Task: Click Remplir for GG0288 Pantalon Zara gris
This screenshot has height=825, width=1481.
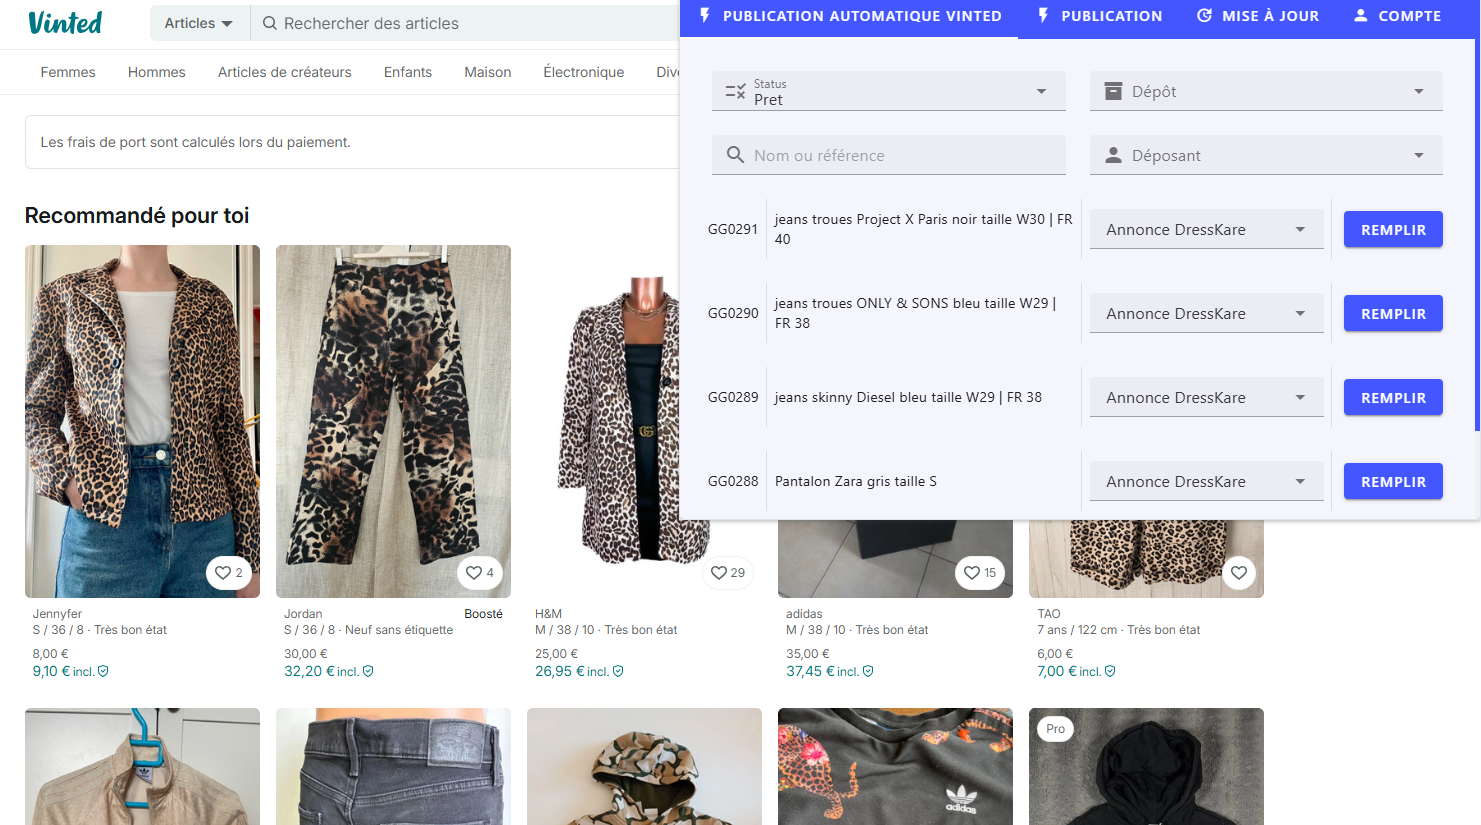Action: (1393, 481)
